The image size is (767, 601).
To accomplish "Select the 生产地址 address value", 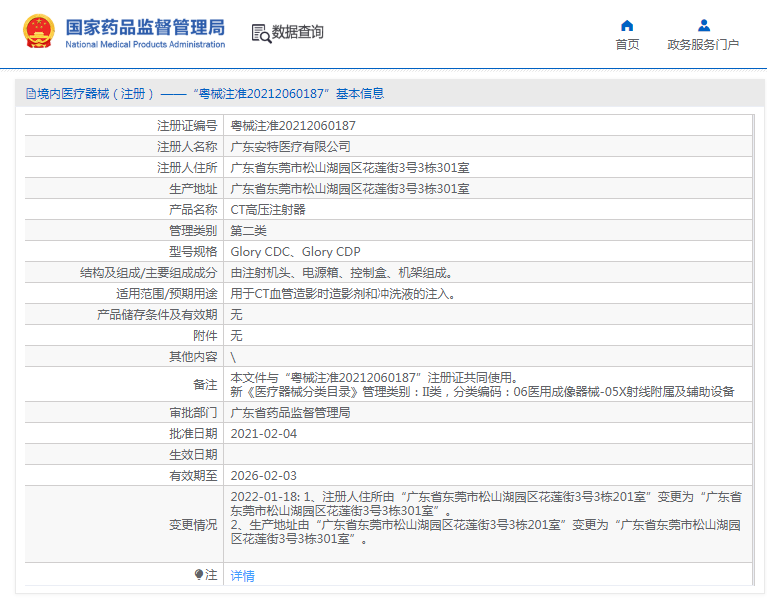I will click(x=350, y=189).
